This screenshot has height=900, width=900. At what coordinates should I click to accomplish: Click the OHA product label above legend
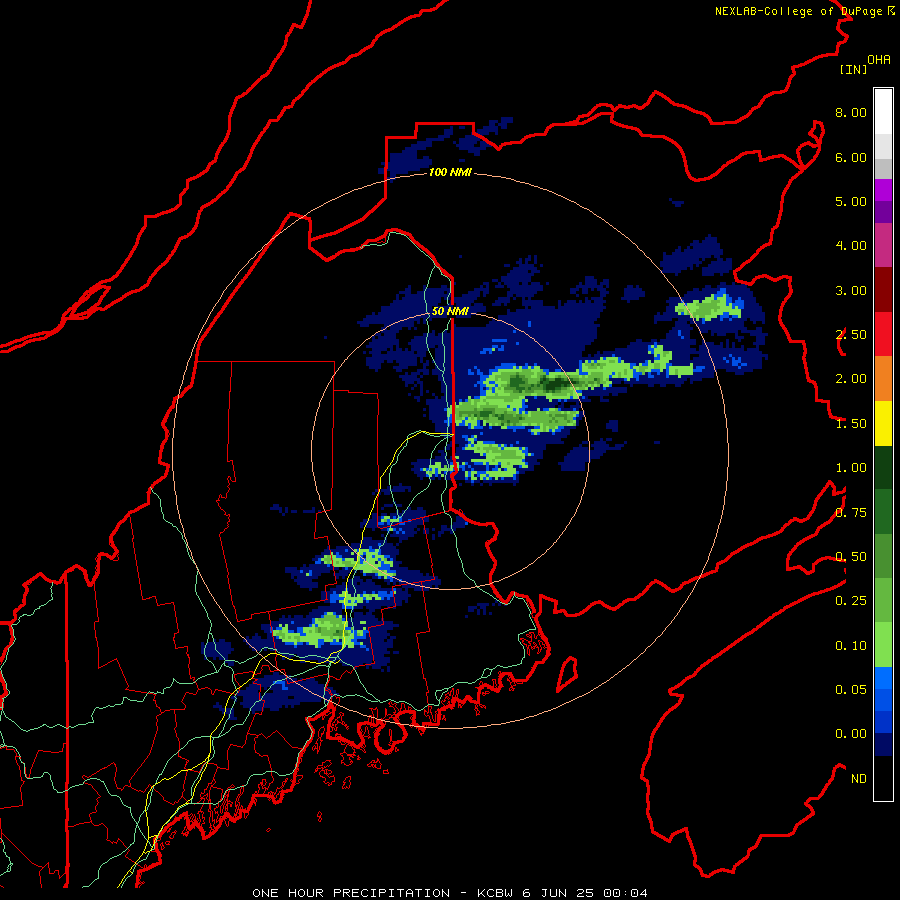(879, 60)
